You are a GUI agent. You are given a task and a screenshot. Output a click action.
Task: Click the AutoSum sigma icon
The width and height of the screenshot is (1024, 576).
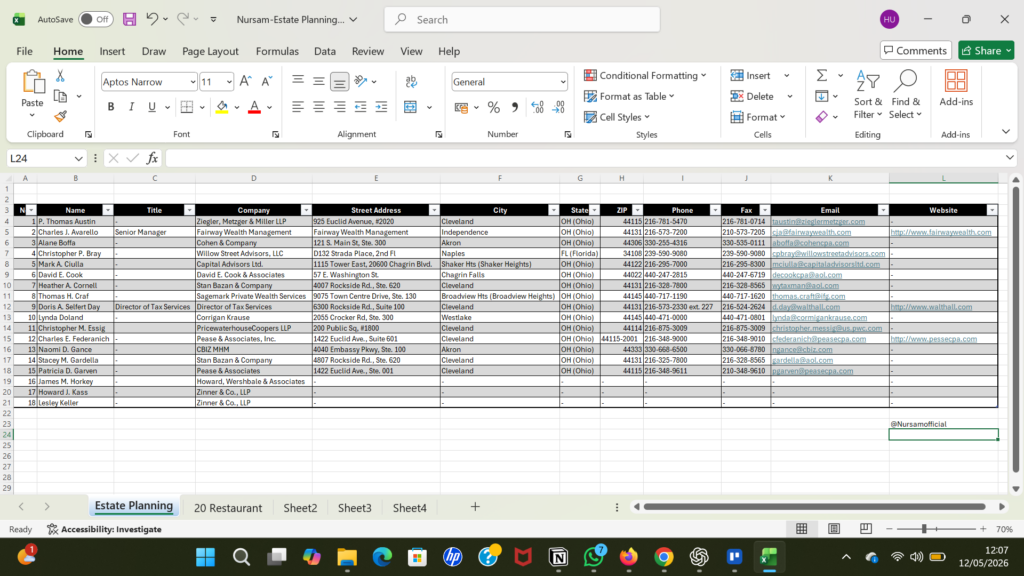tap(822, 76)
